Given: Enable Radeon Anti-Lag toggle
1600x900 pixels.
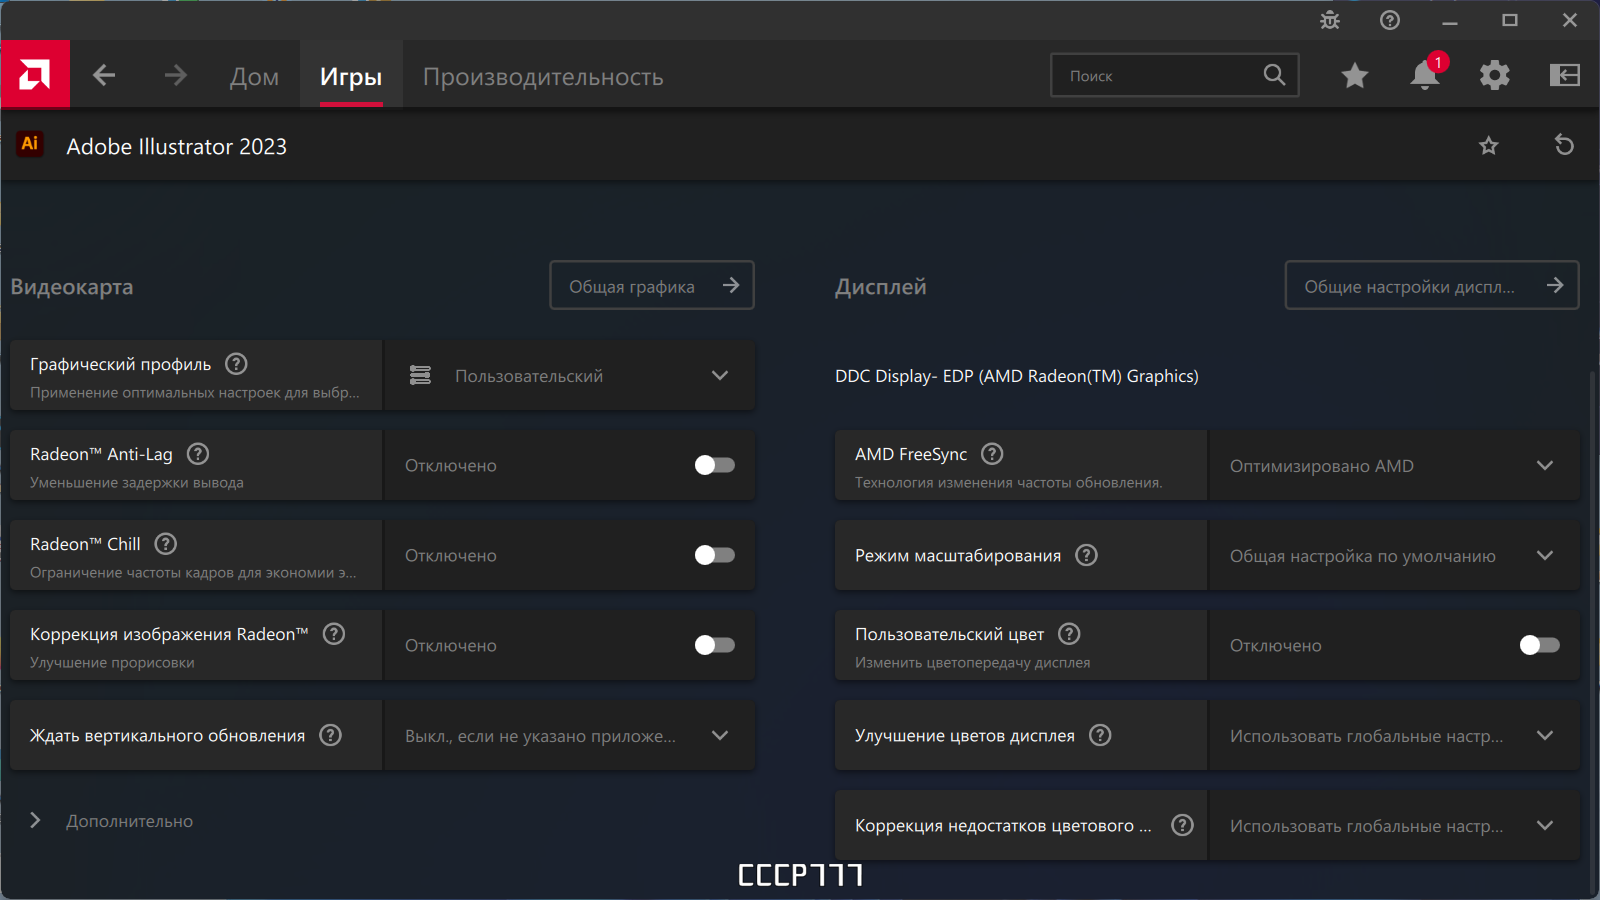Looking at the screenshot, I should pos(715,465).
